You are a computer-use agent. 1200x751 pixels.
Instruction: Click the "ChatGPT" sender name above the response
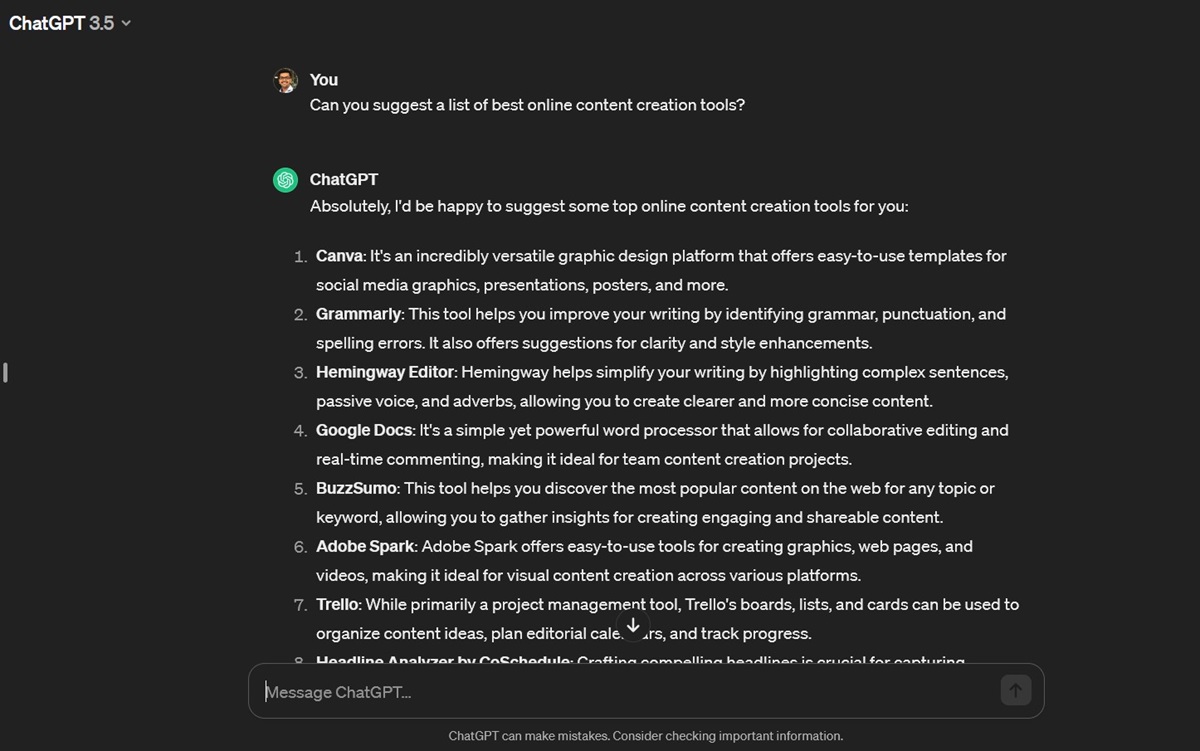coord(344,180)
